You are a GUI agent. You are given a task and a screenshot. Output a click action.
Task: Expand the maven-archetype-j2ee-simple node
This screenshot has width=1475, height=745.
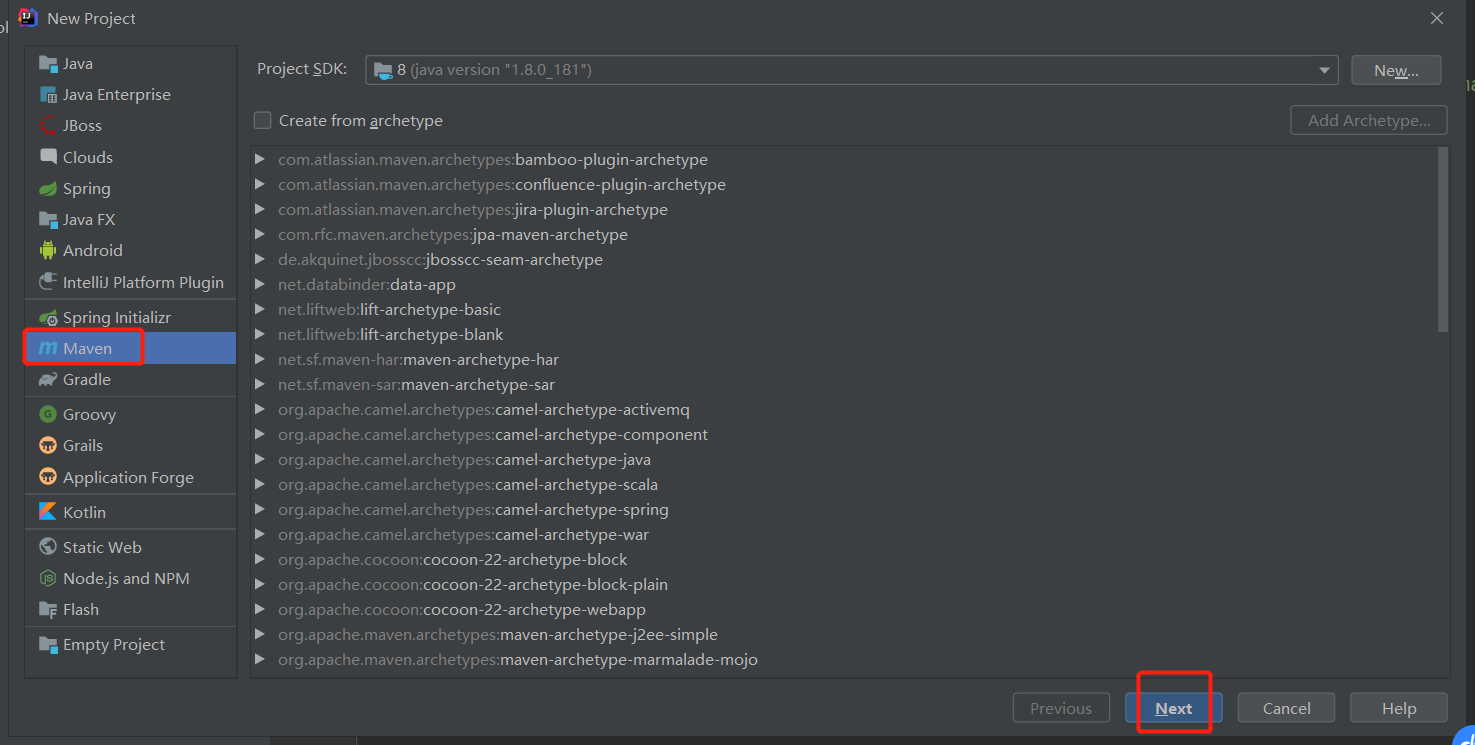pos(260,635)
